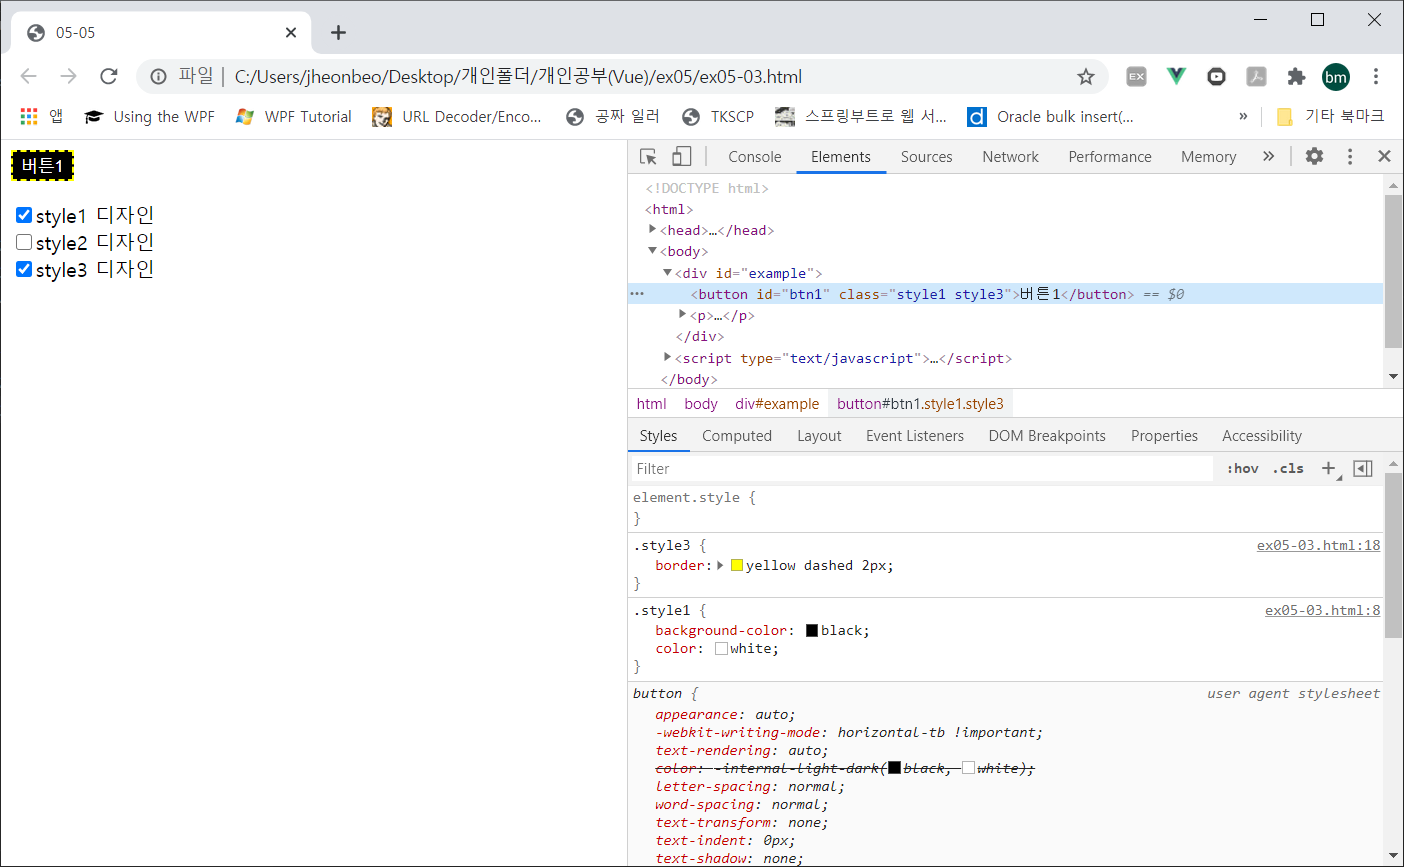Viewport: 1404px width, 867px height.
Task: Click the 버튼1 page button
Action: click(42, 165)
